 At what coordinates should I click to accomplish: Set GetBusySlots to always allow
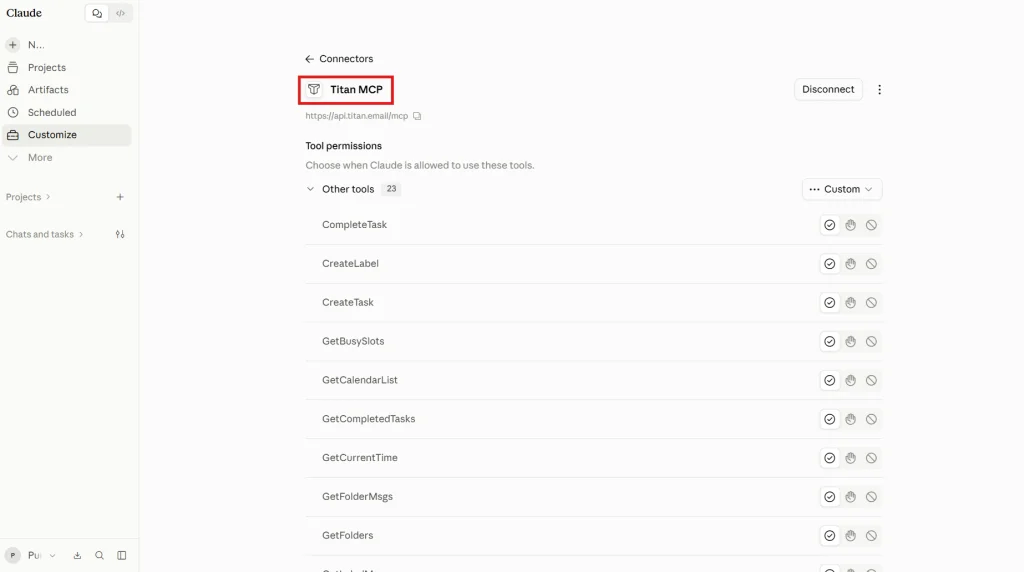829,342
